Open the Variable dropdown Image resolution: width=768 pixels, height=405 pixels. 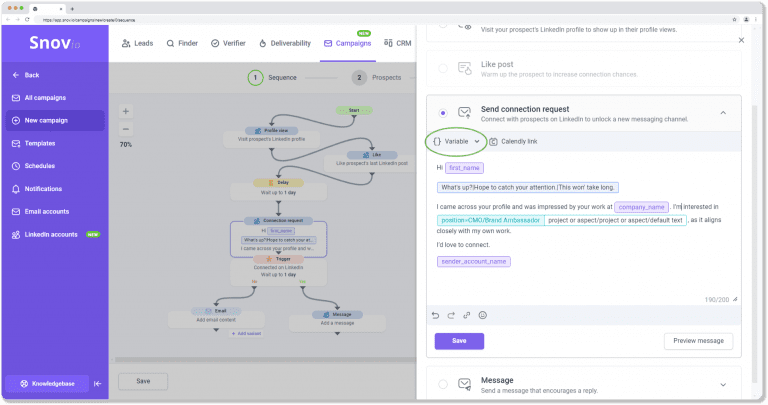(456, 141)
